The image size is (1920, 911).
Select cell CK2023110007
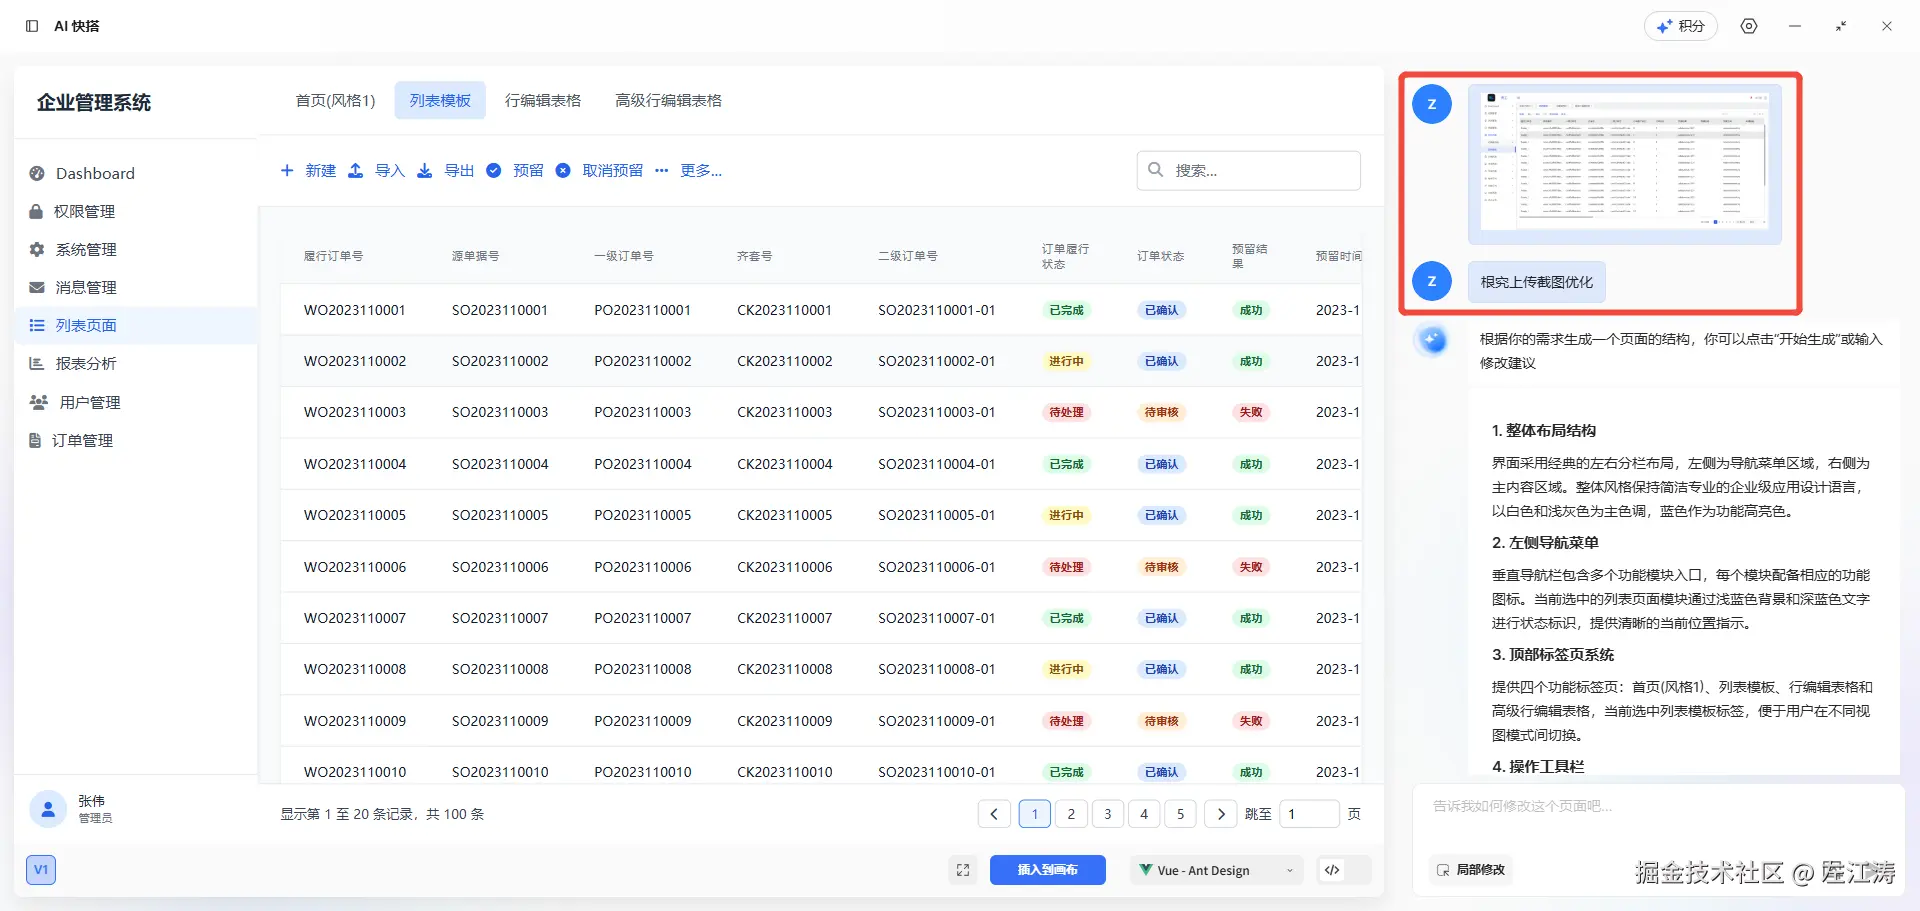785,618
